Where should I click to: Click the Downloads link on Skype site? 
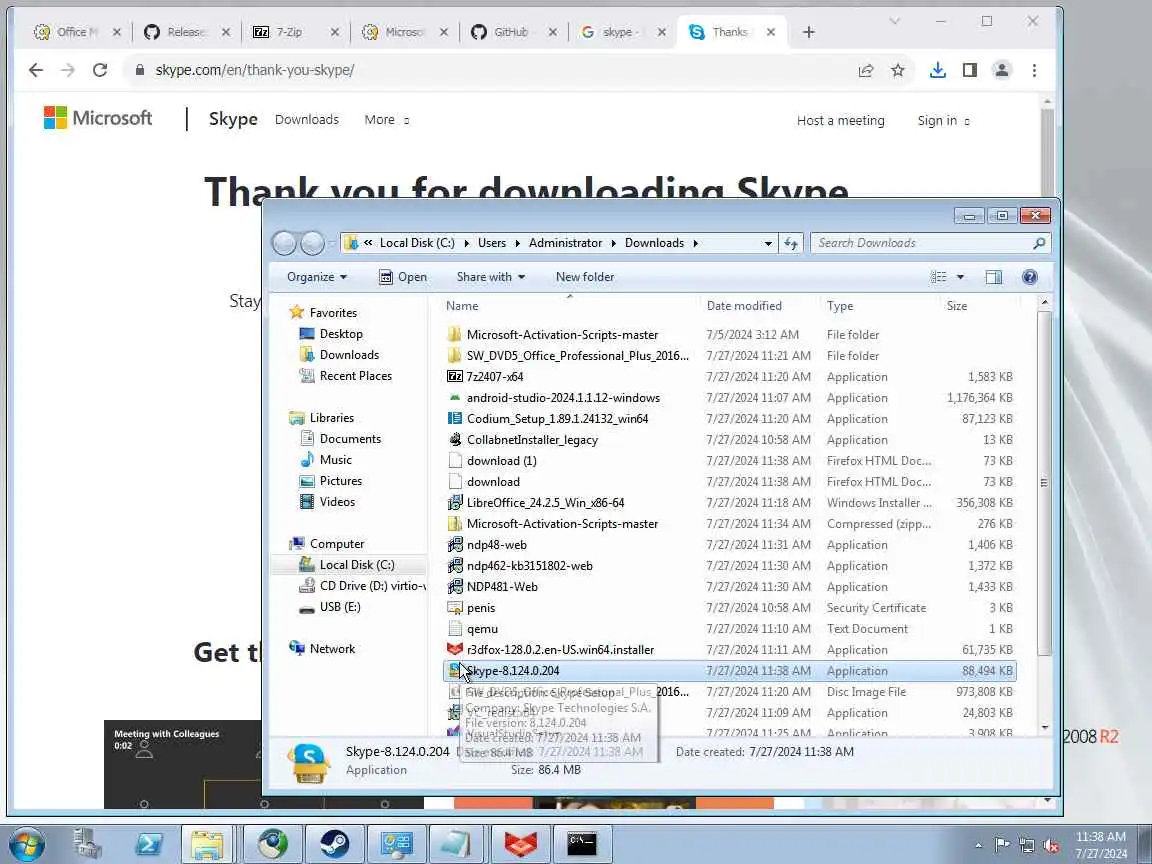[306, 120]
